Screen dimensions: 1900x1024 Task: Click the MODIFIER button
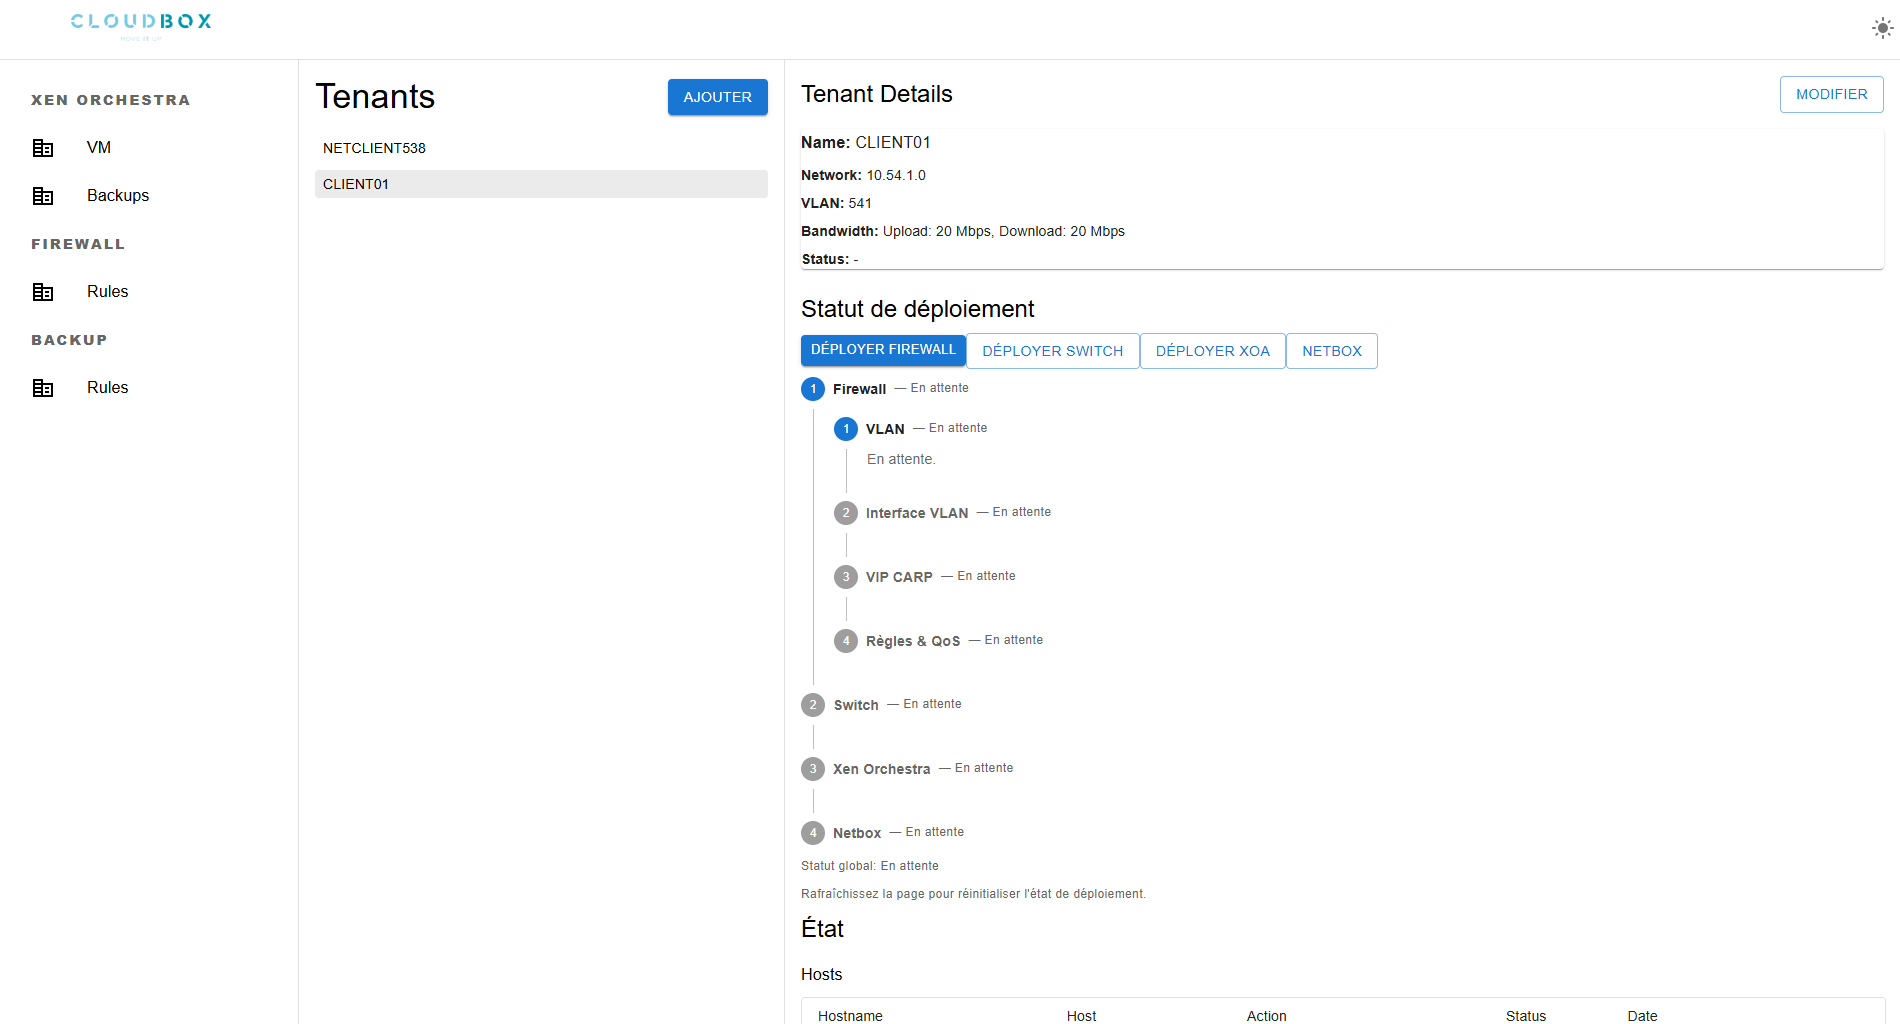click(1831, 94)
